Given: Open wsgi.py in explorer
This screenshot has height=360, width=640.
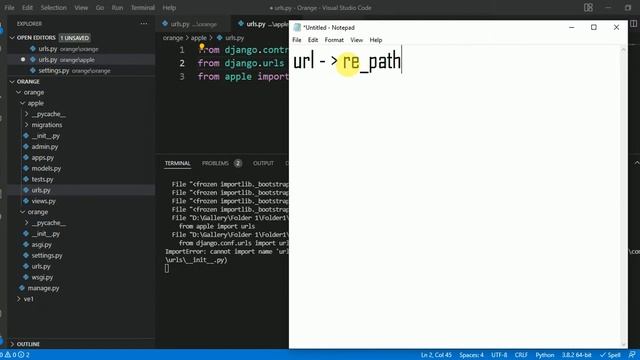Looking at the screenshot, I should coord(42,277).
